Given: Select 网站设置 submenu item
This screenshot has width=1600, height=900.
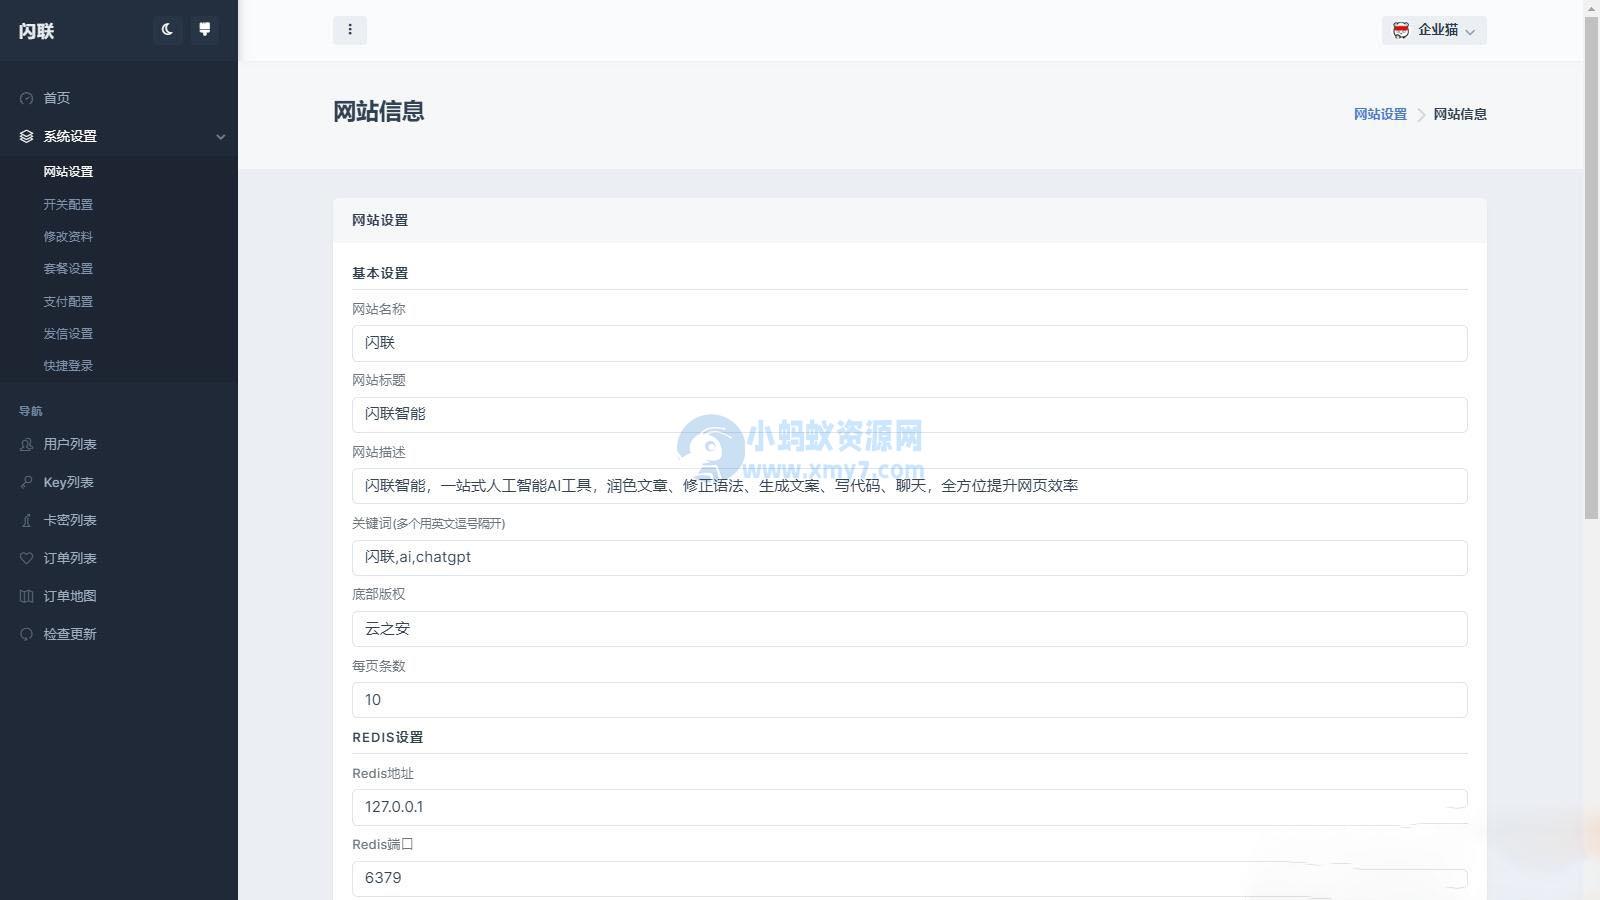Looking at the screenshot, I should pos(68,172).
